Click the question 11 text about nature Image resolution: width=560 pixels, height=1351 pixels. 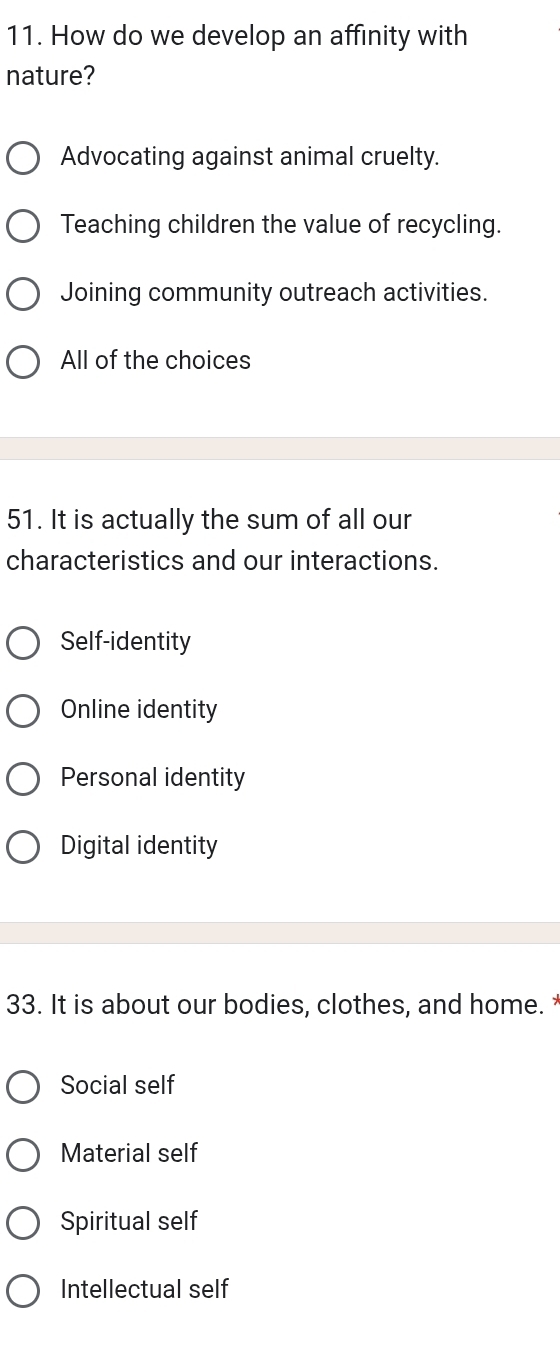[x=237, y=56]
